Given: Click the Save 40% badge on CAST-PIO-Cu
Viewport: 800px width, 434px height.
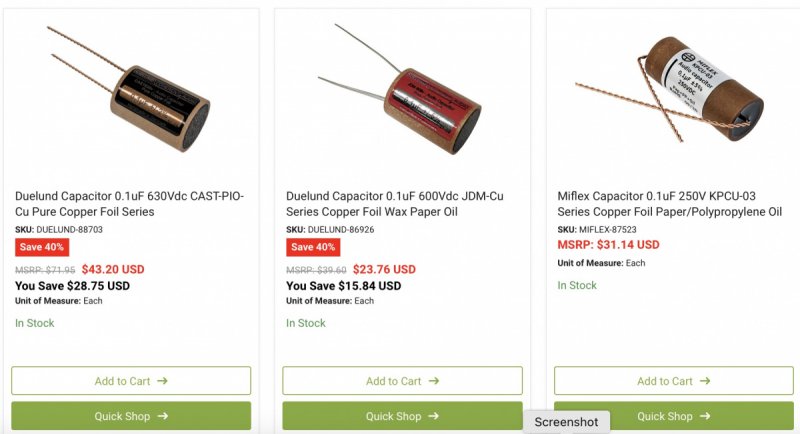Looking at the screenshot, I should tap(42, 248).
